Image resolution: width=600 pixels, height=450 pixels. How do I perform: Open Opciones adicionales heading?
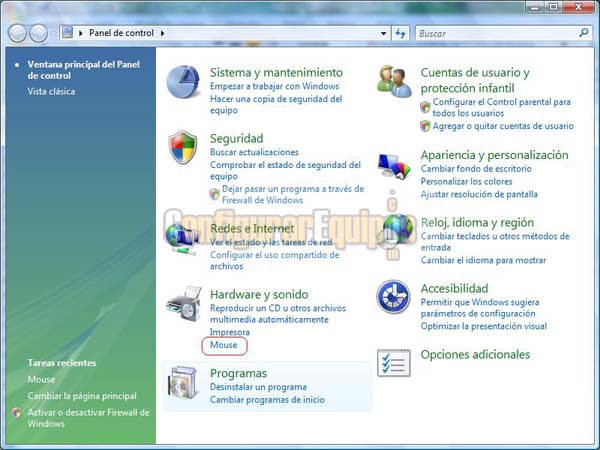(x=475, y=355)
